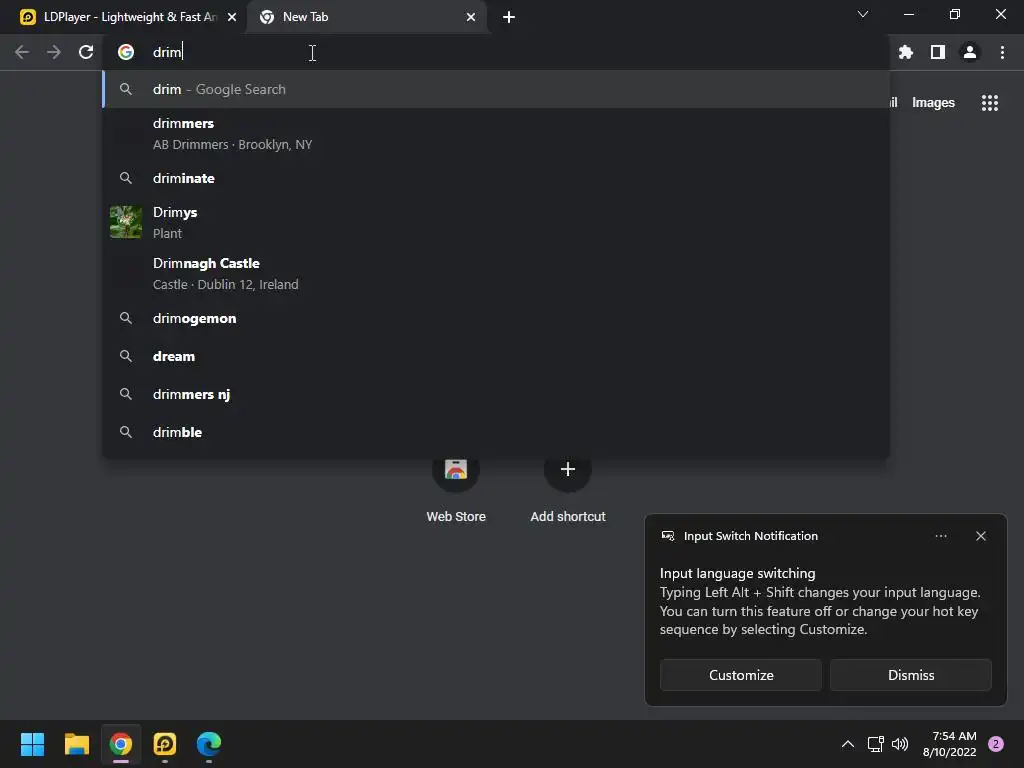Image resolution: width=1024 pixels, height=768 pixels.
Task: Switch to the LDPlayer tab
Action: (x=129, y=17)
